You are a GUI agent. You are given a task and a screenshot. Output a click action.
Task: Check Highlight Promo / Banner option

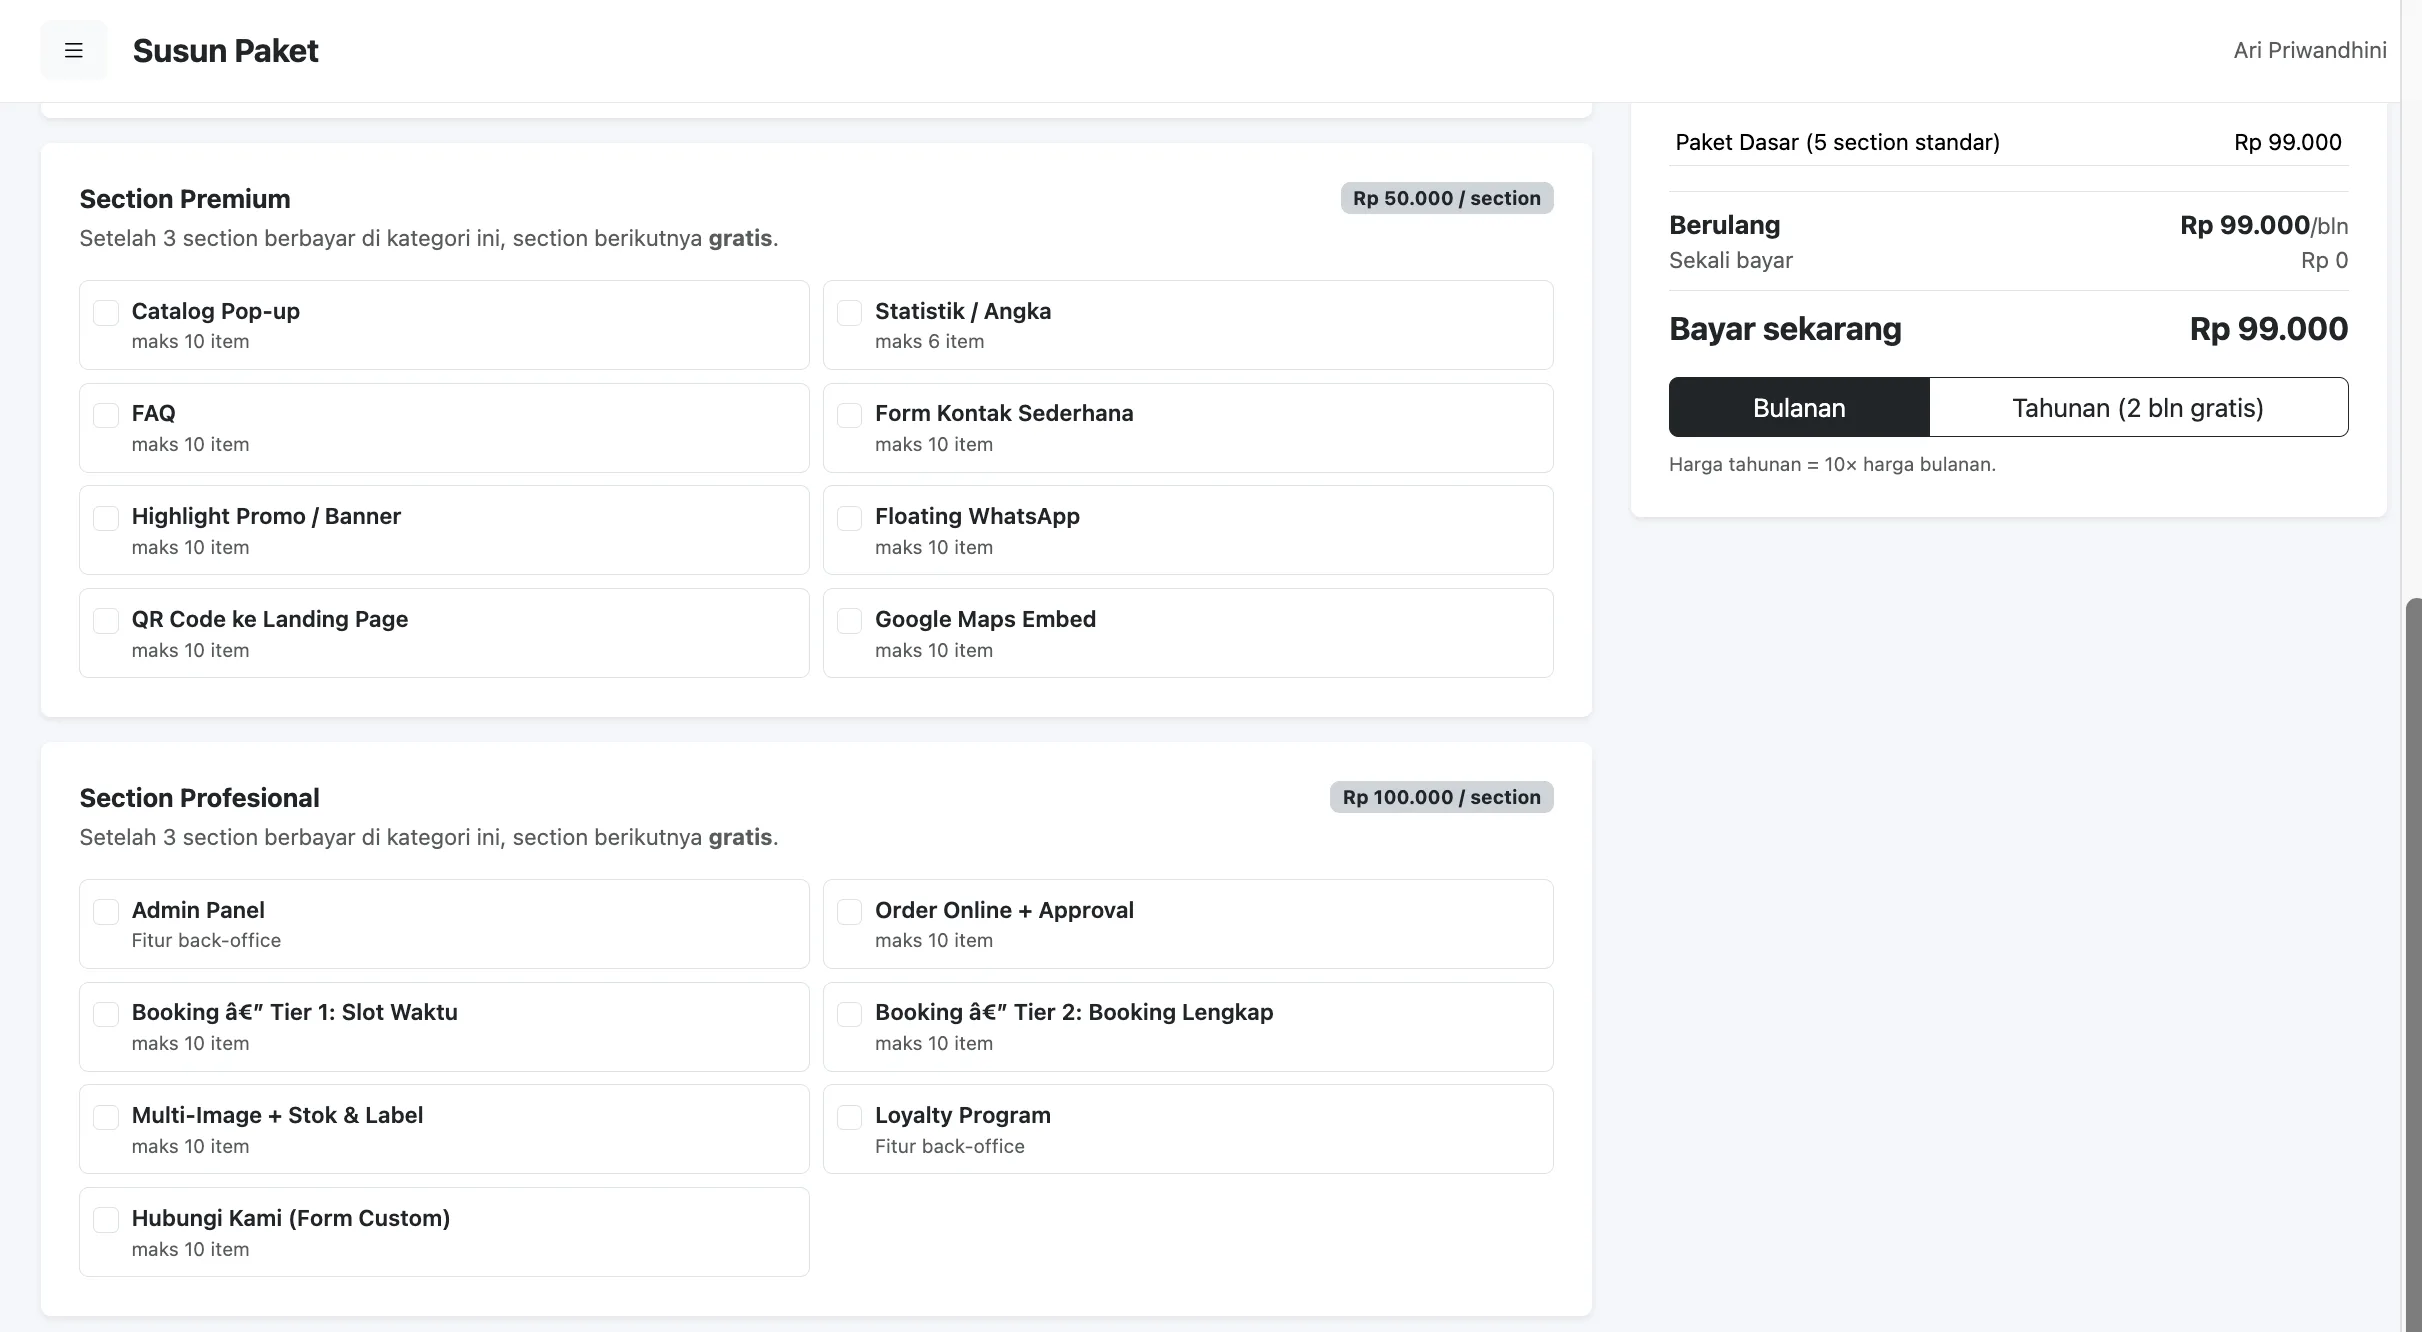(x=106, y=518)
